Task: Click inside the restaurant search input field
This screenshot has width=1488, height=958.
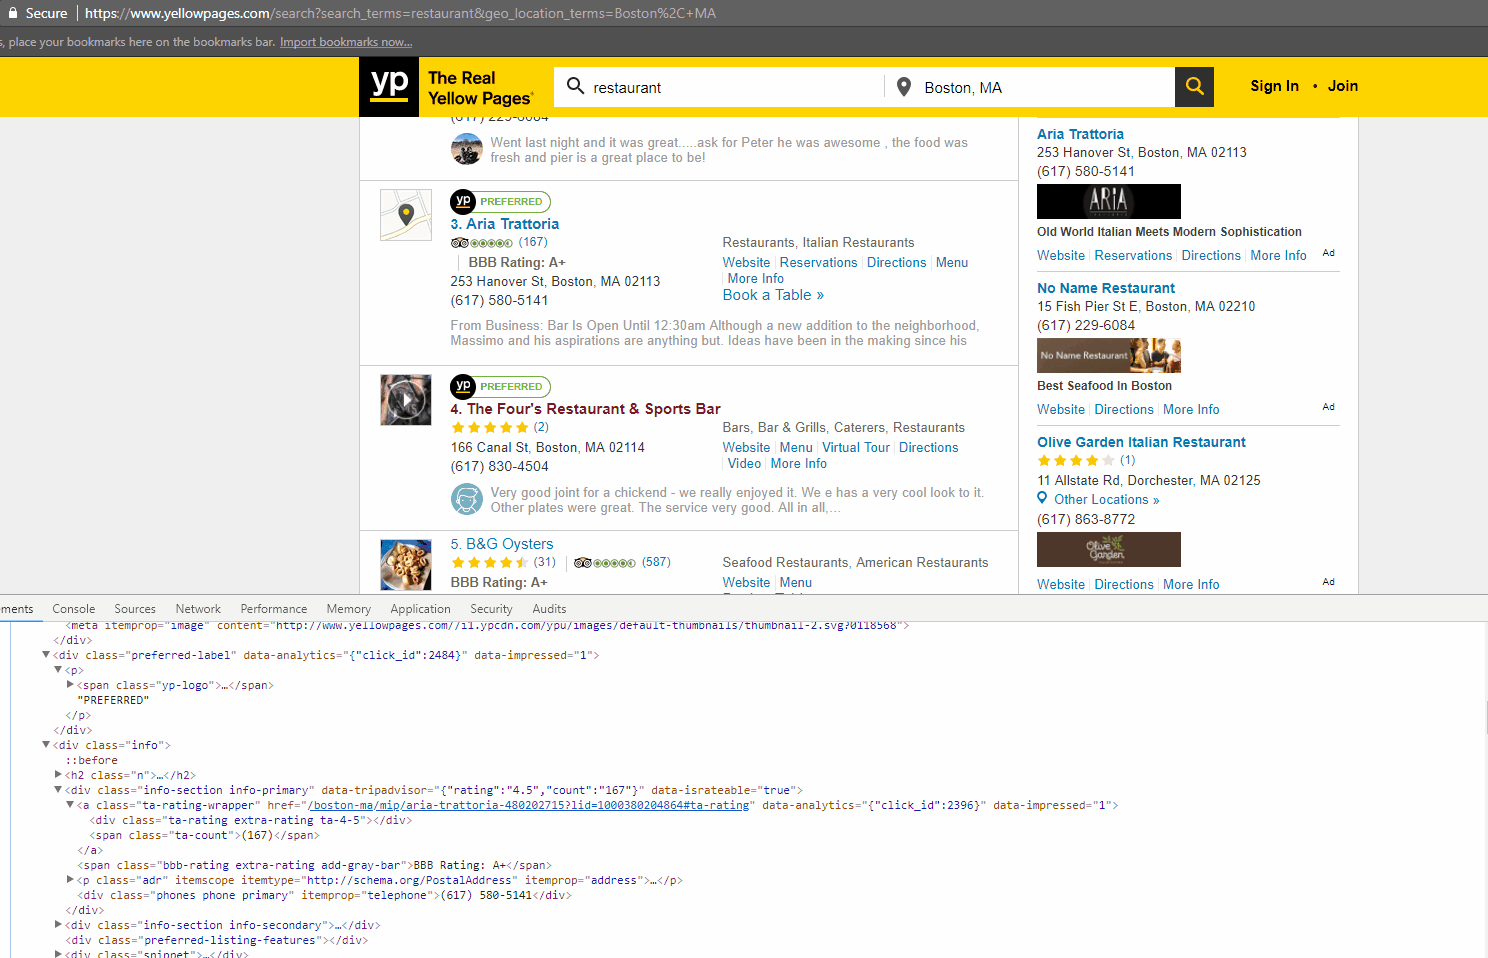Action: click(x=720, y=87)
